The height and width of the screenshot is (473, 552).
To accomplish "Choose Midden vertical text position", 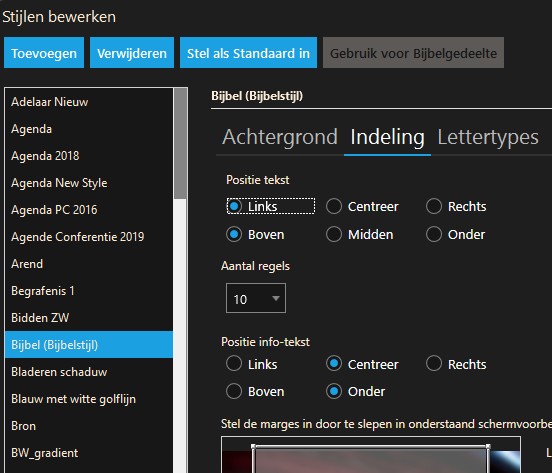I will click(x=360, y=234).
